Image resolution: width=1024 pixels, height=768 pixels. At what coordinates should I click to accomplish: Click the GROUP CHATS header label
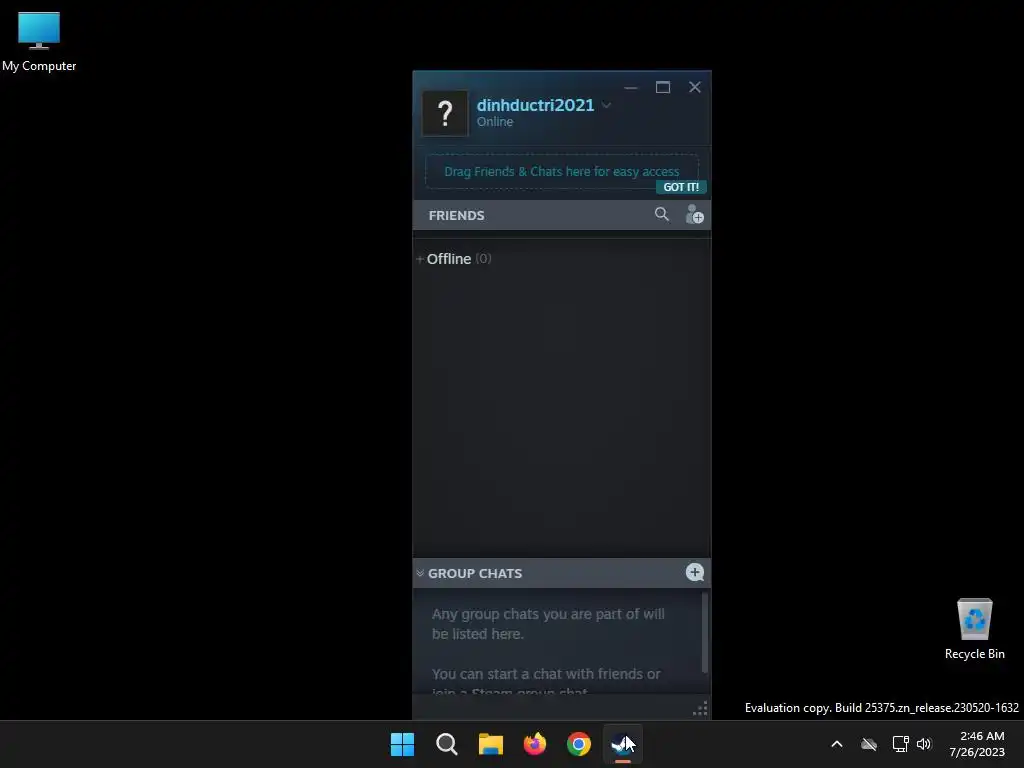point(475,573)
